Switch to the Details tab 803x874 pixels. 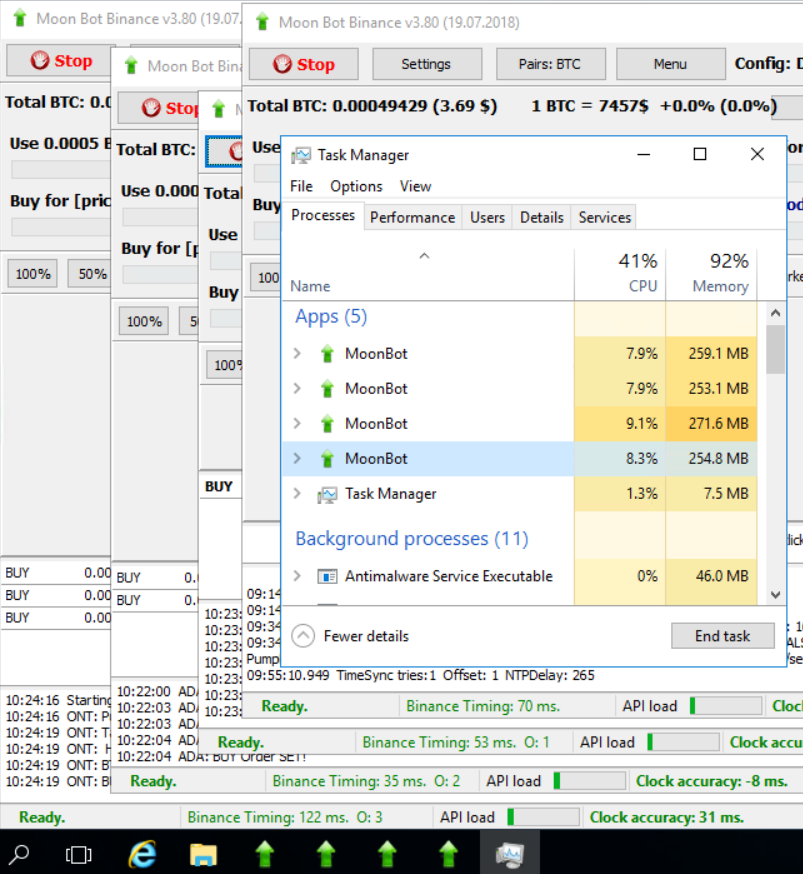click(542, 217)
